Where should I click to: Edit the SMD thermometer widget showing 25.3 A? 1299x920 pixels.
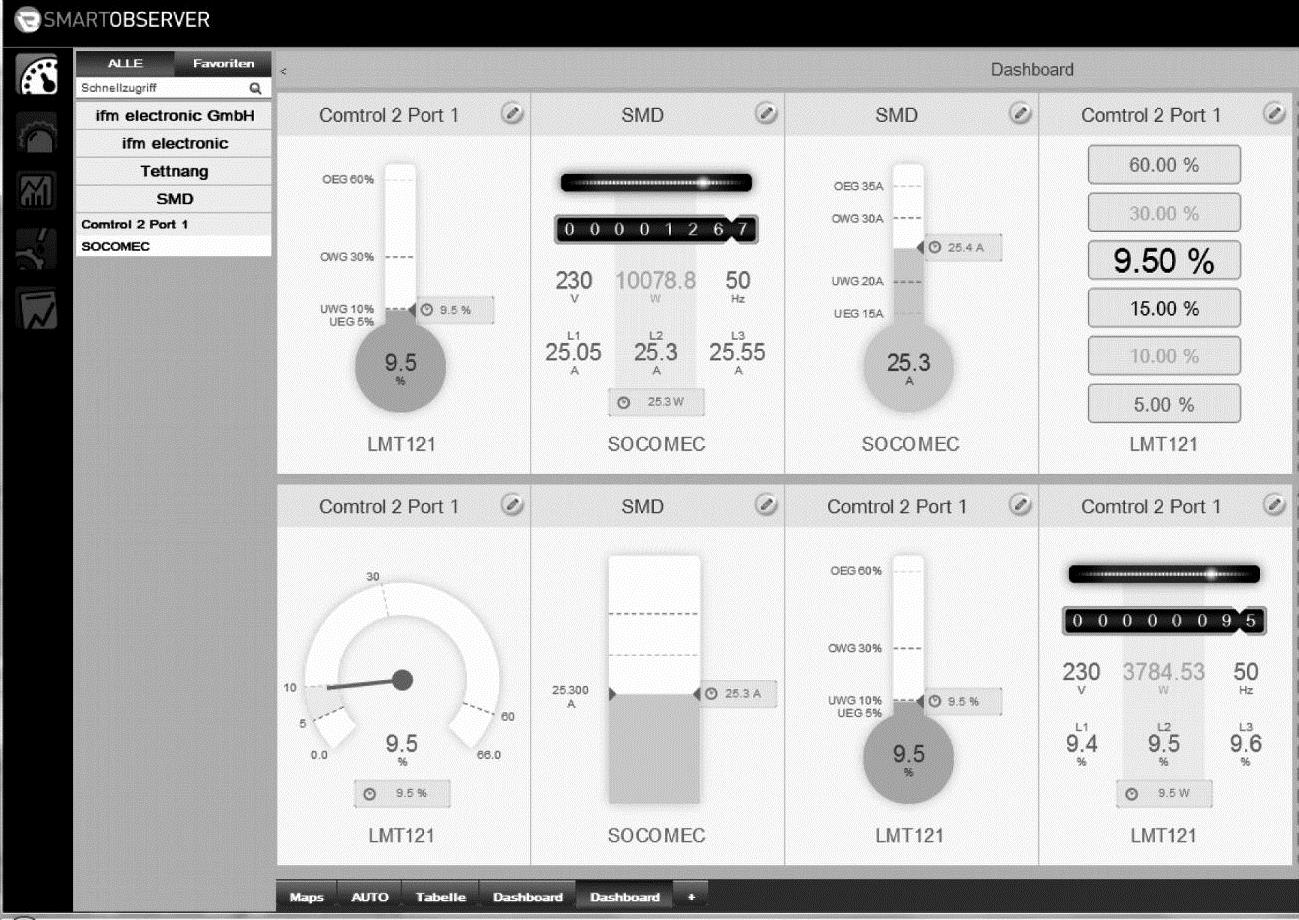point(1019,114)
